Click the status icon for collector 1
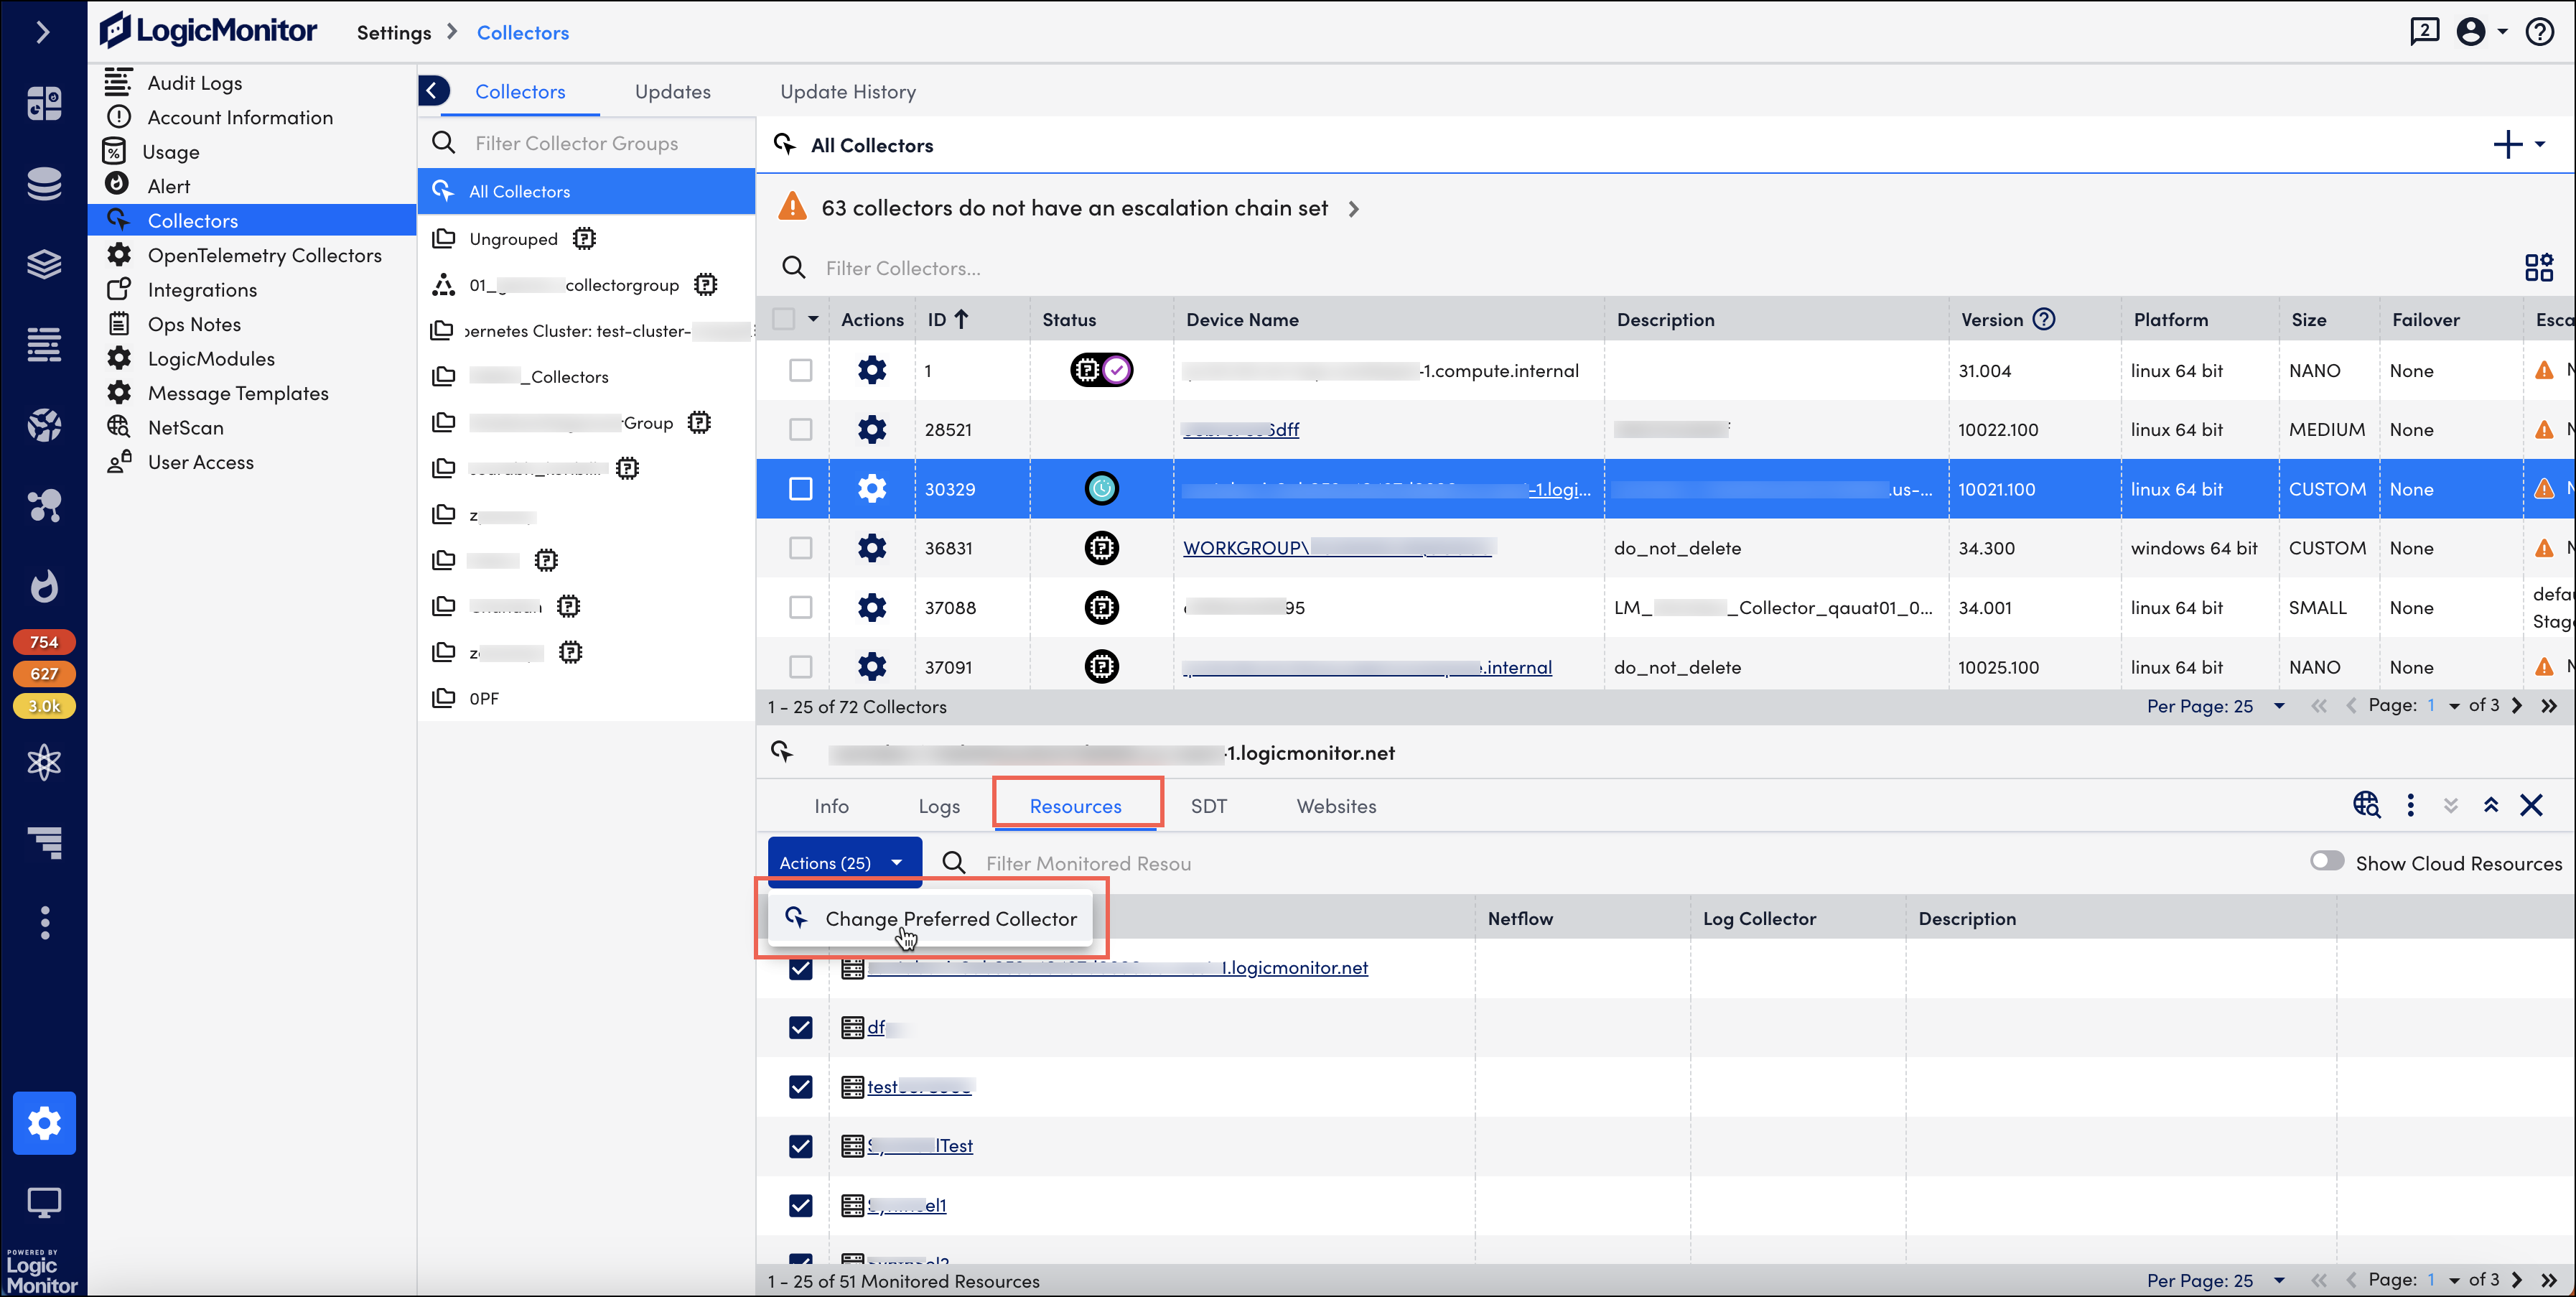Screen dimensions: 2576x1297 point(1102,370)
